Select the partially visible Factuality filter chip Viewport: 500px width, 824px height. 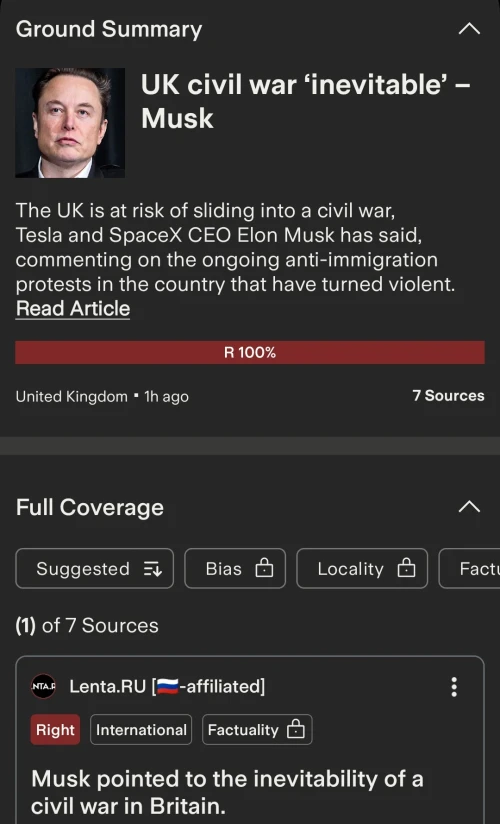(470, 569)
